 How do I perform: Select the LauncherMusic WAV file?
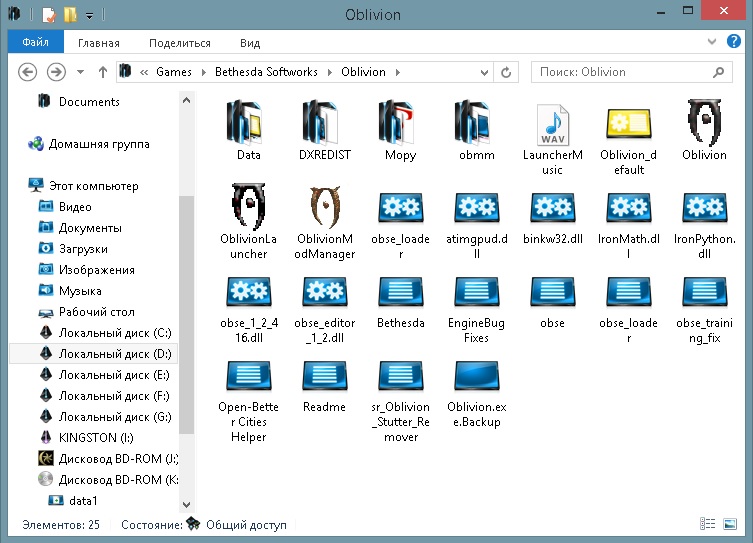click(x=552, y=138)
